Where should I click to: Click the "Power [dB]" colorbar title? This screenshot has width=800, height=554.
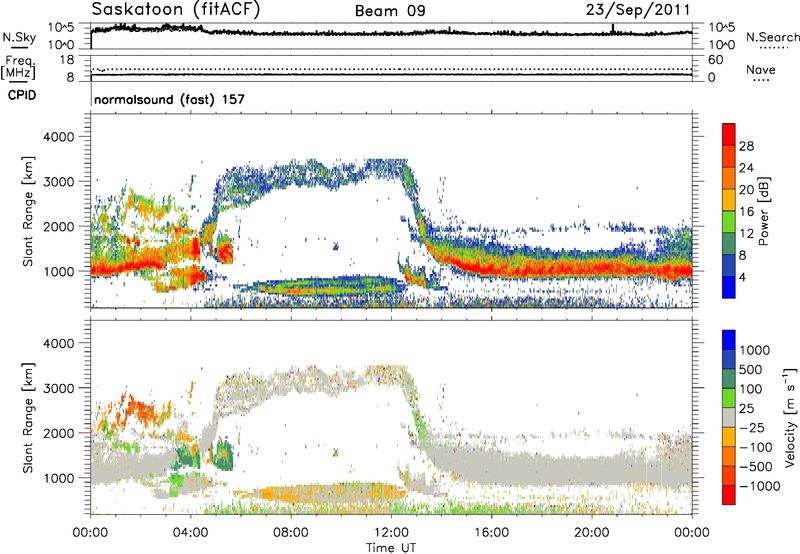pyautogui.click(x=763, y=211)
